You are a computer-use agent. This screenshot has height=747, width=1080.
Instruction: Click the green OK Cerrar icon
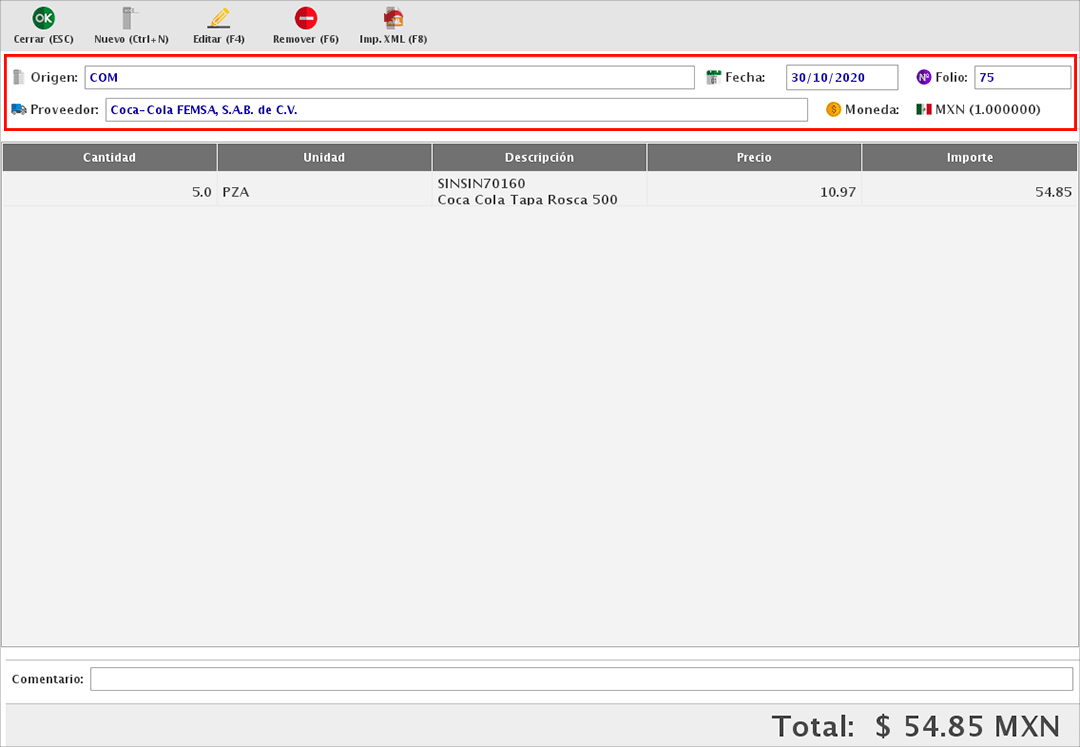43,18
